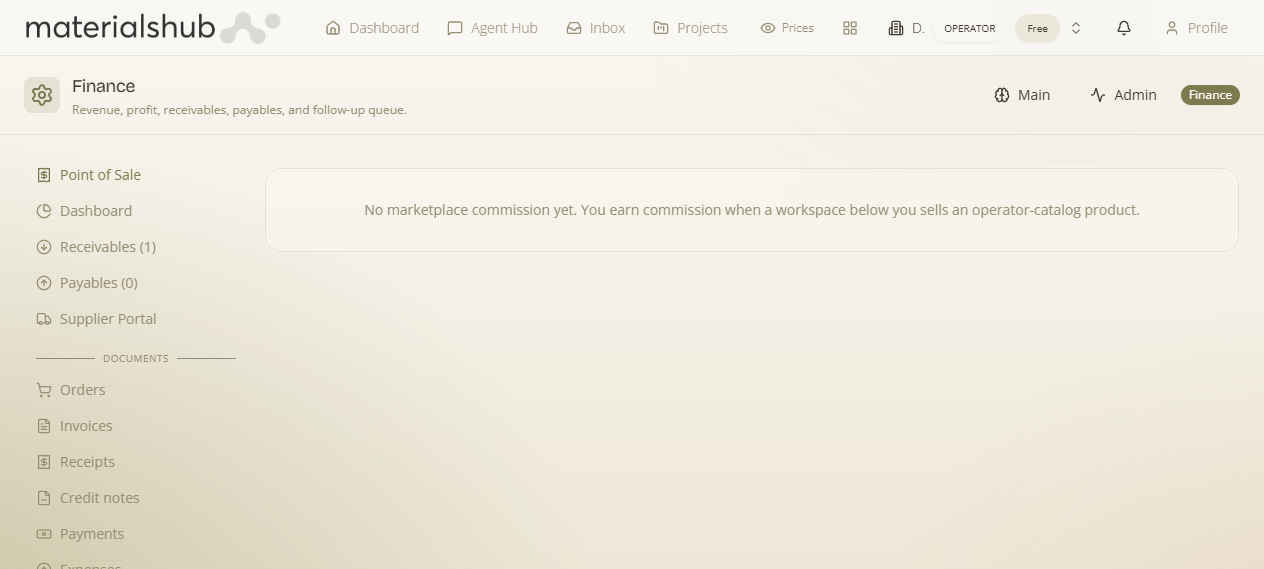Click the home icon beside the header Dashboard link

point(333,28)
